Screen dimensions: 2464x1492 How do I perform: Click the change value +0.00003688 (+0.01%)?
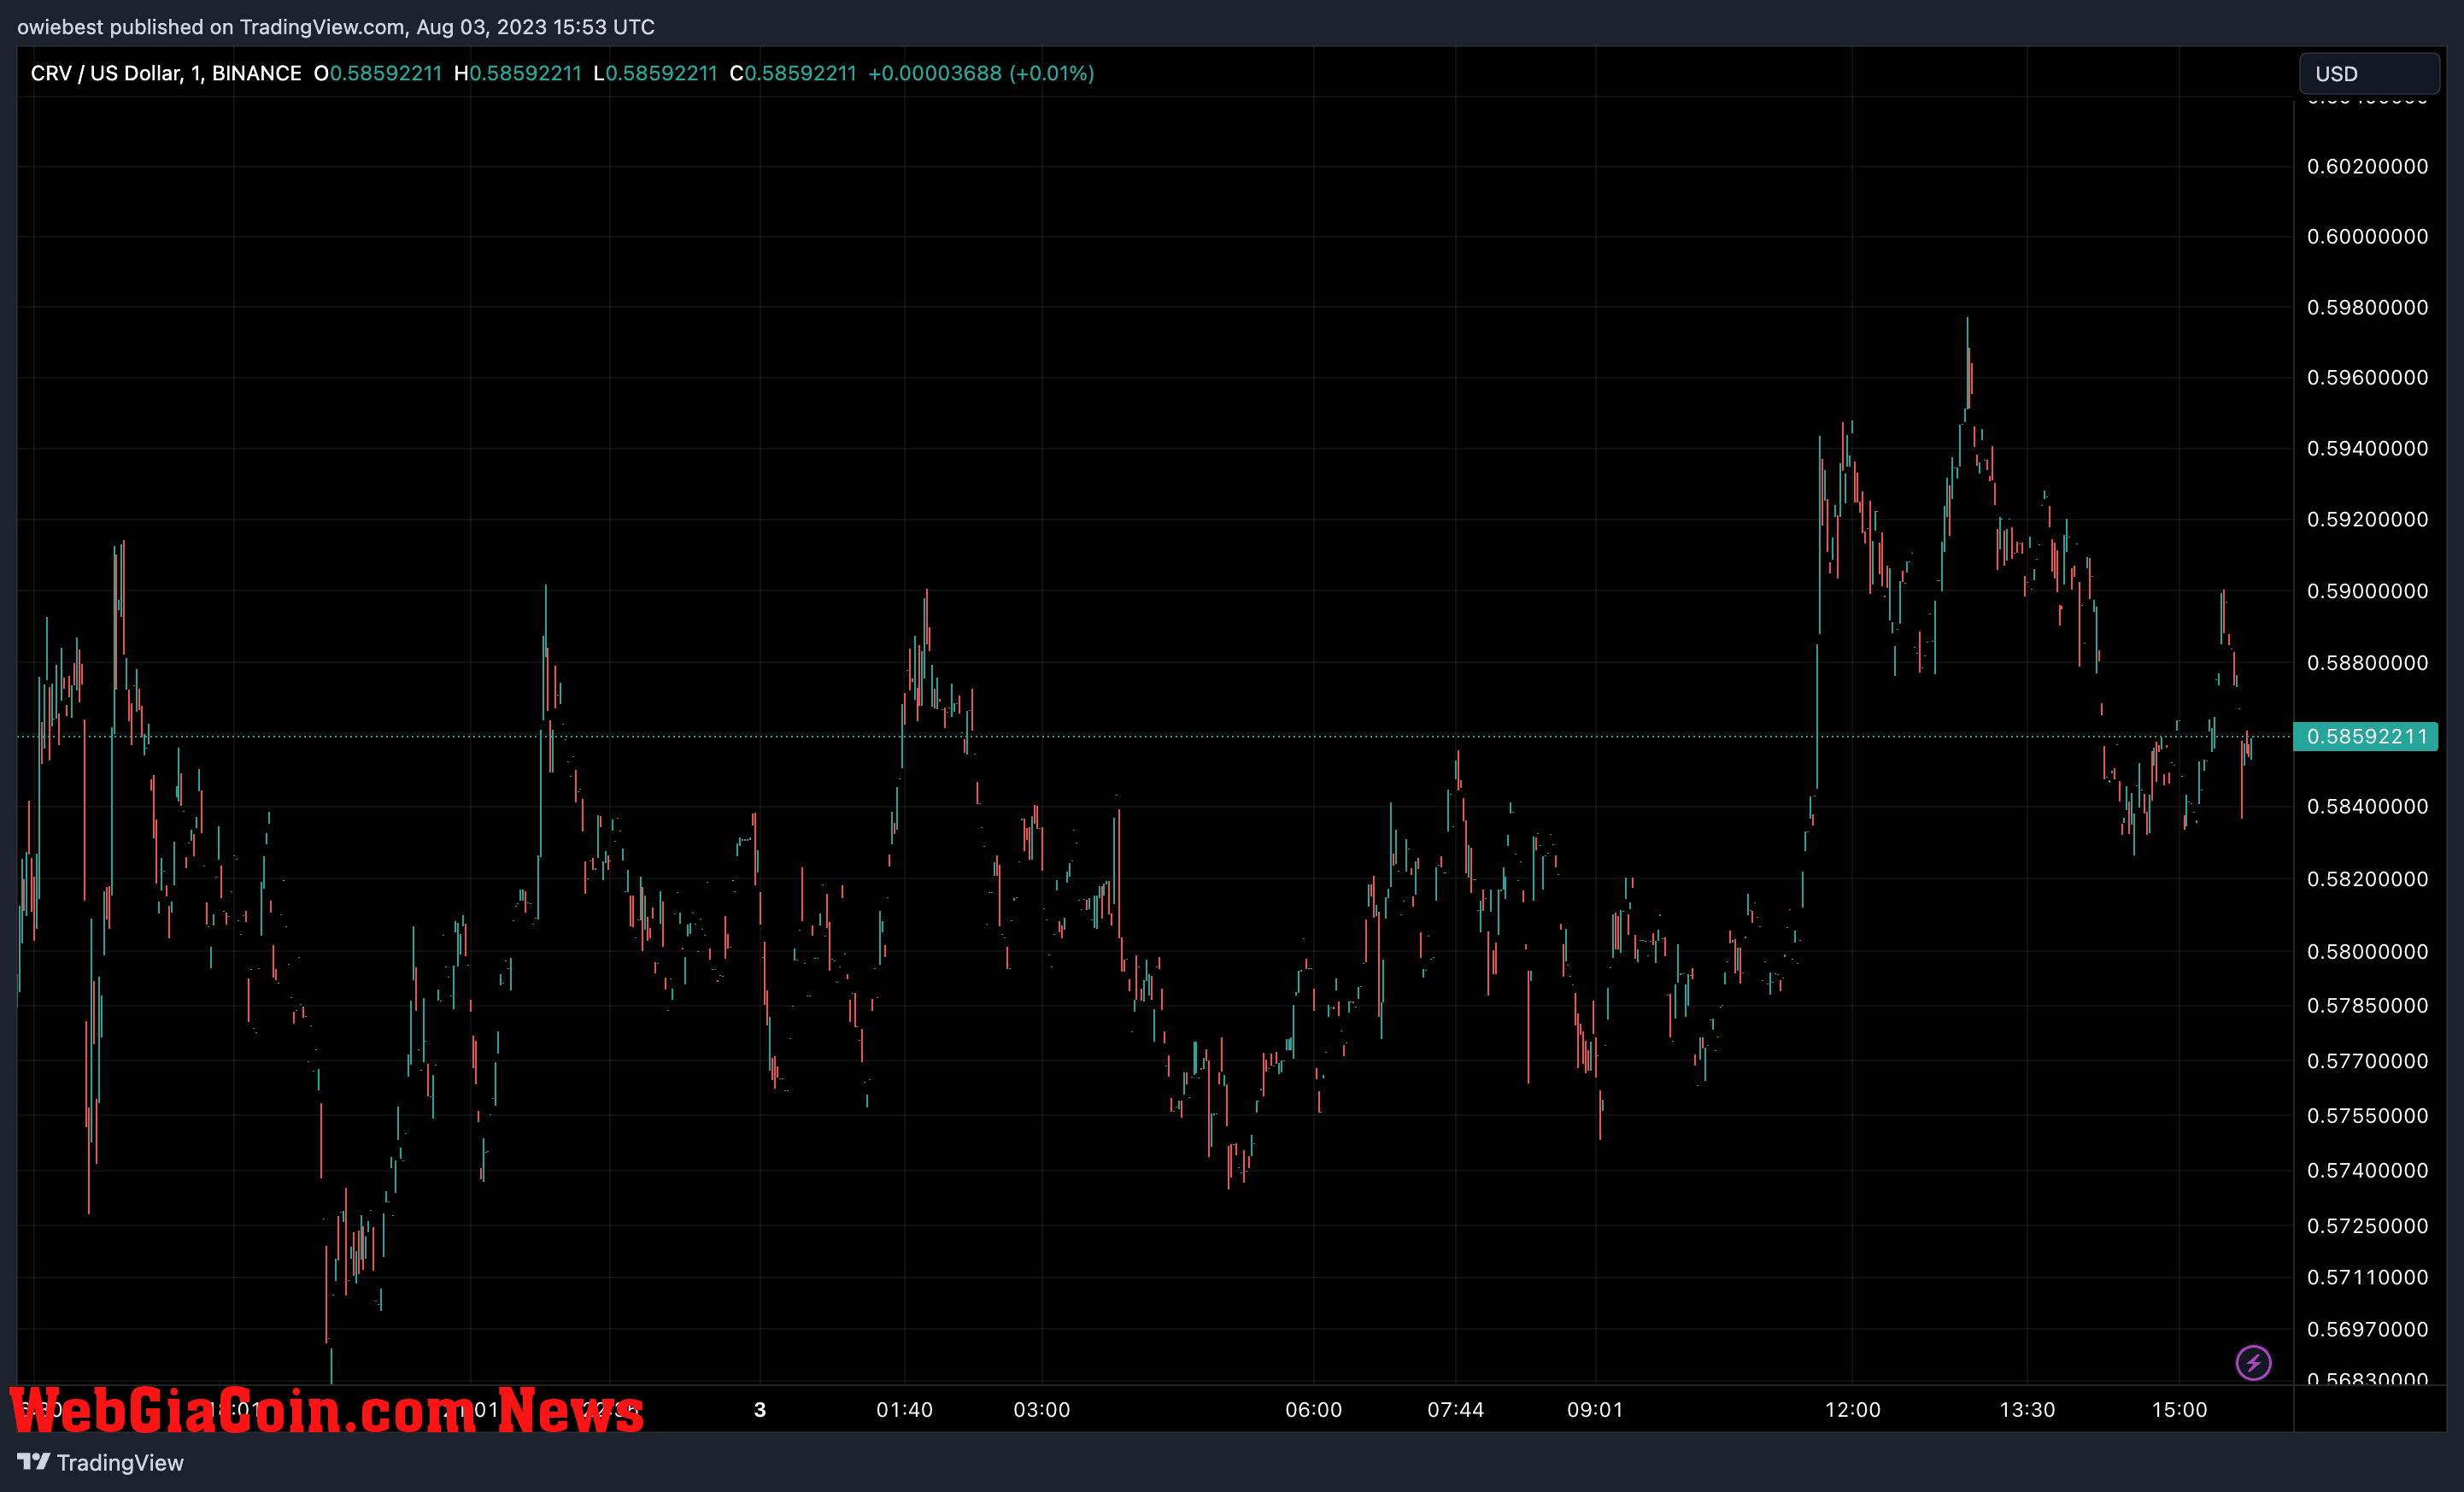981,73
